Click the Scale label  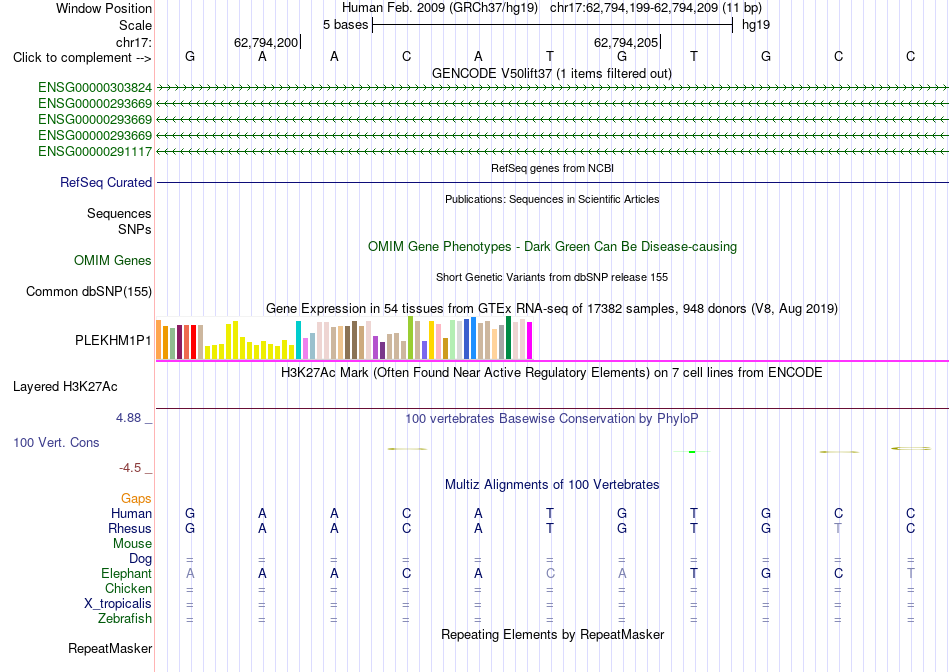click(x=135, y=25)
